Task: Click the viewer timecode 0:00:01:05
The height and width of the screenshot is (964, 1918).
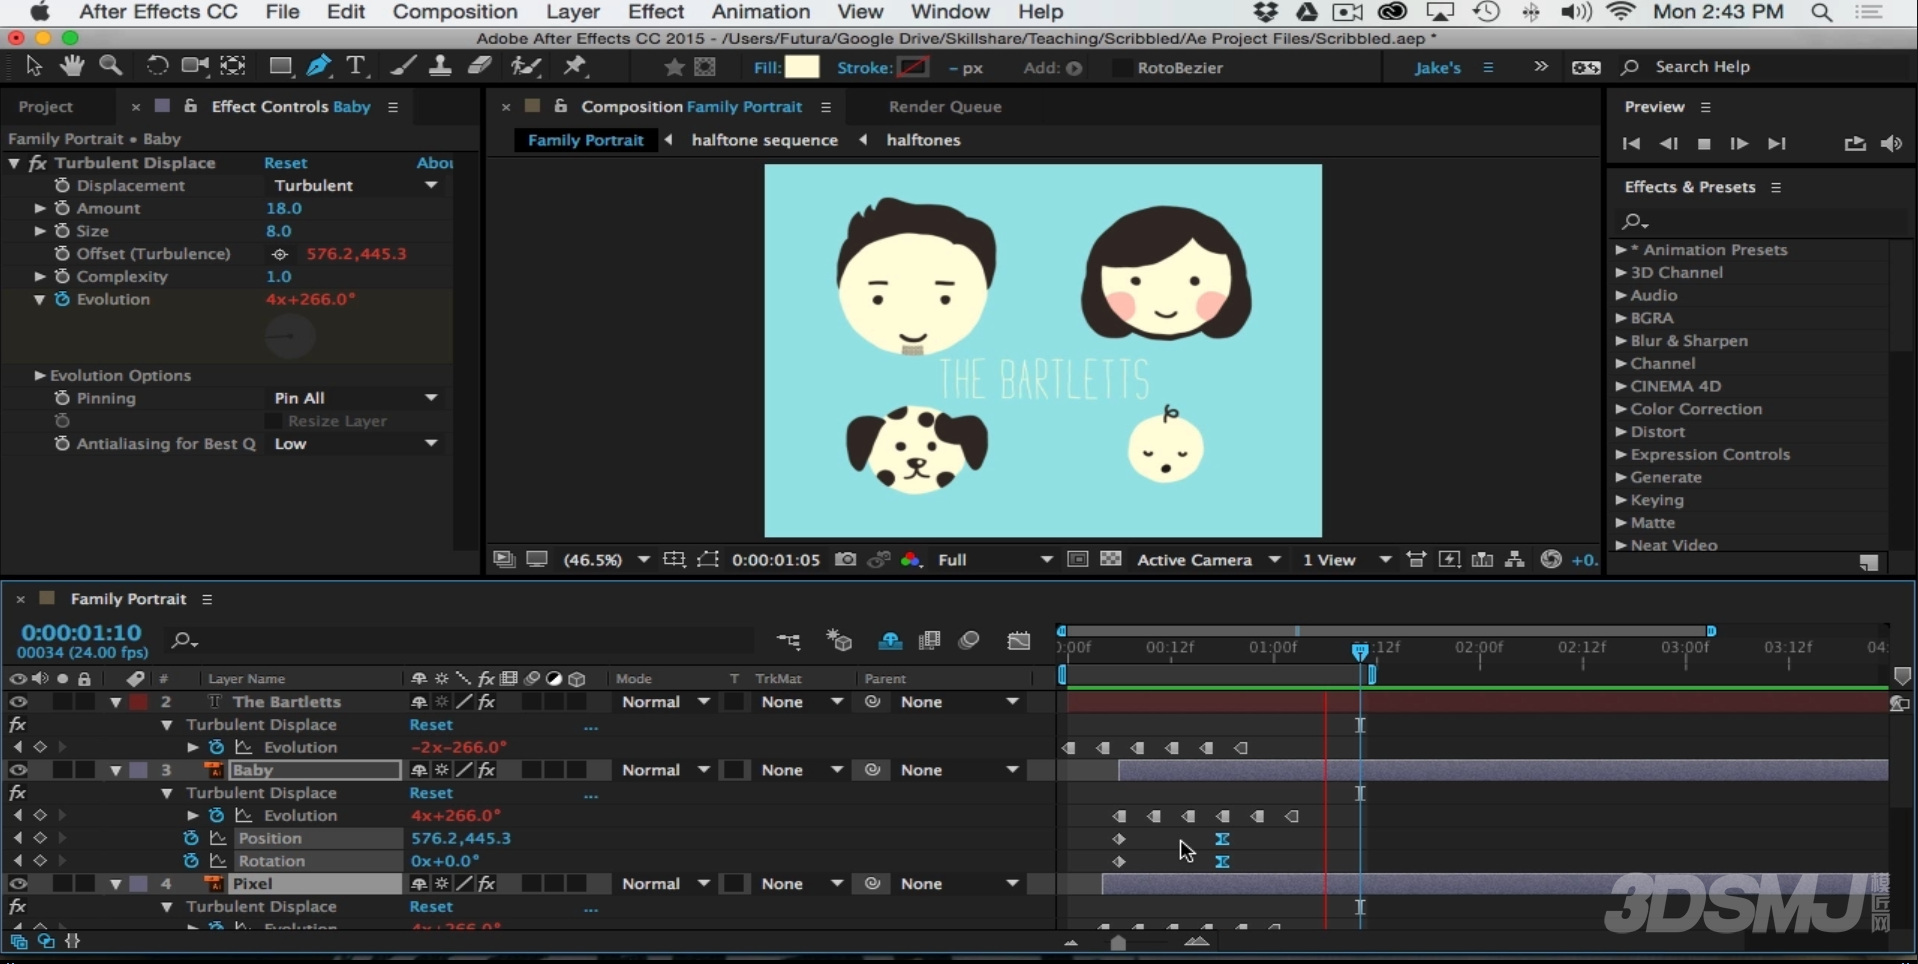Action: [x=775, y=560]
